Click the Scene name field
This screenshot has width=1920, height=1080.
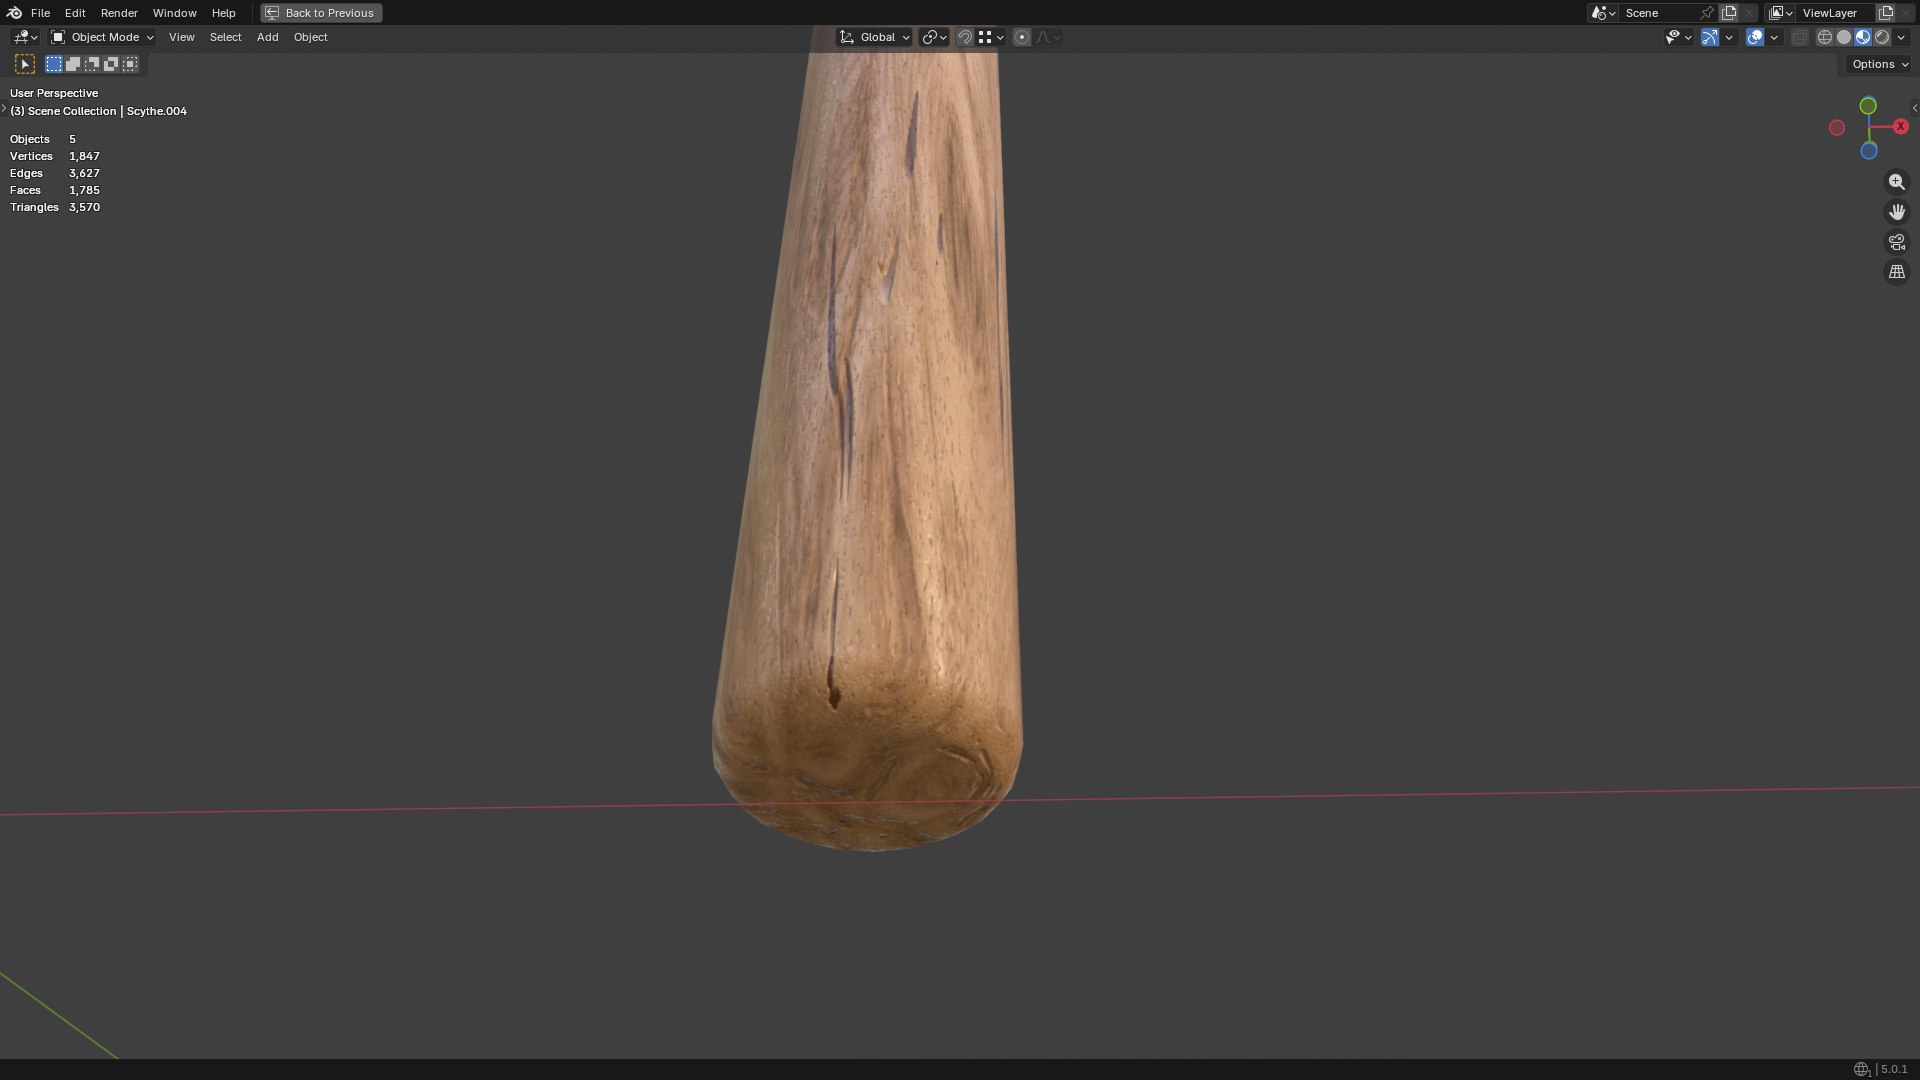click(x=1659, y=13)
